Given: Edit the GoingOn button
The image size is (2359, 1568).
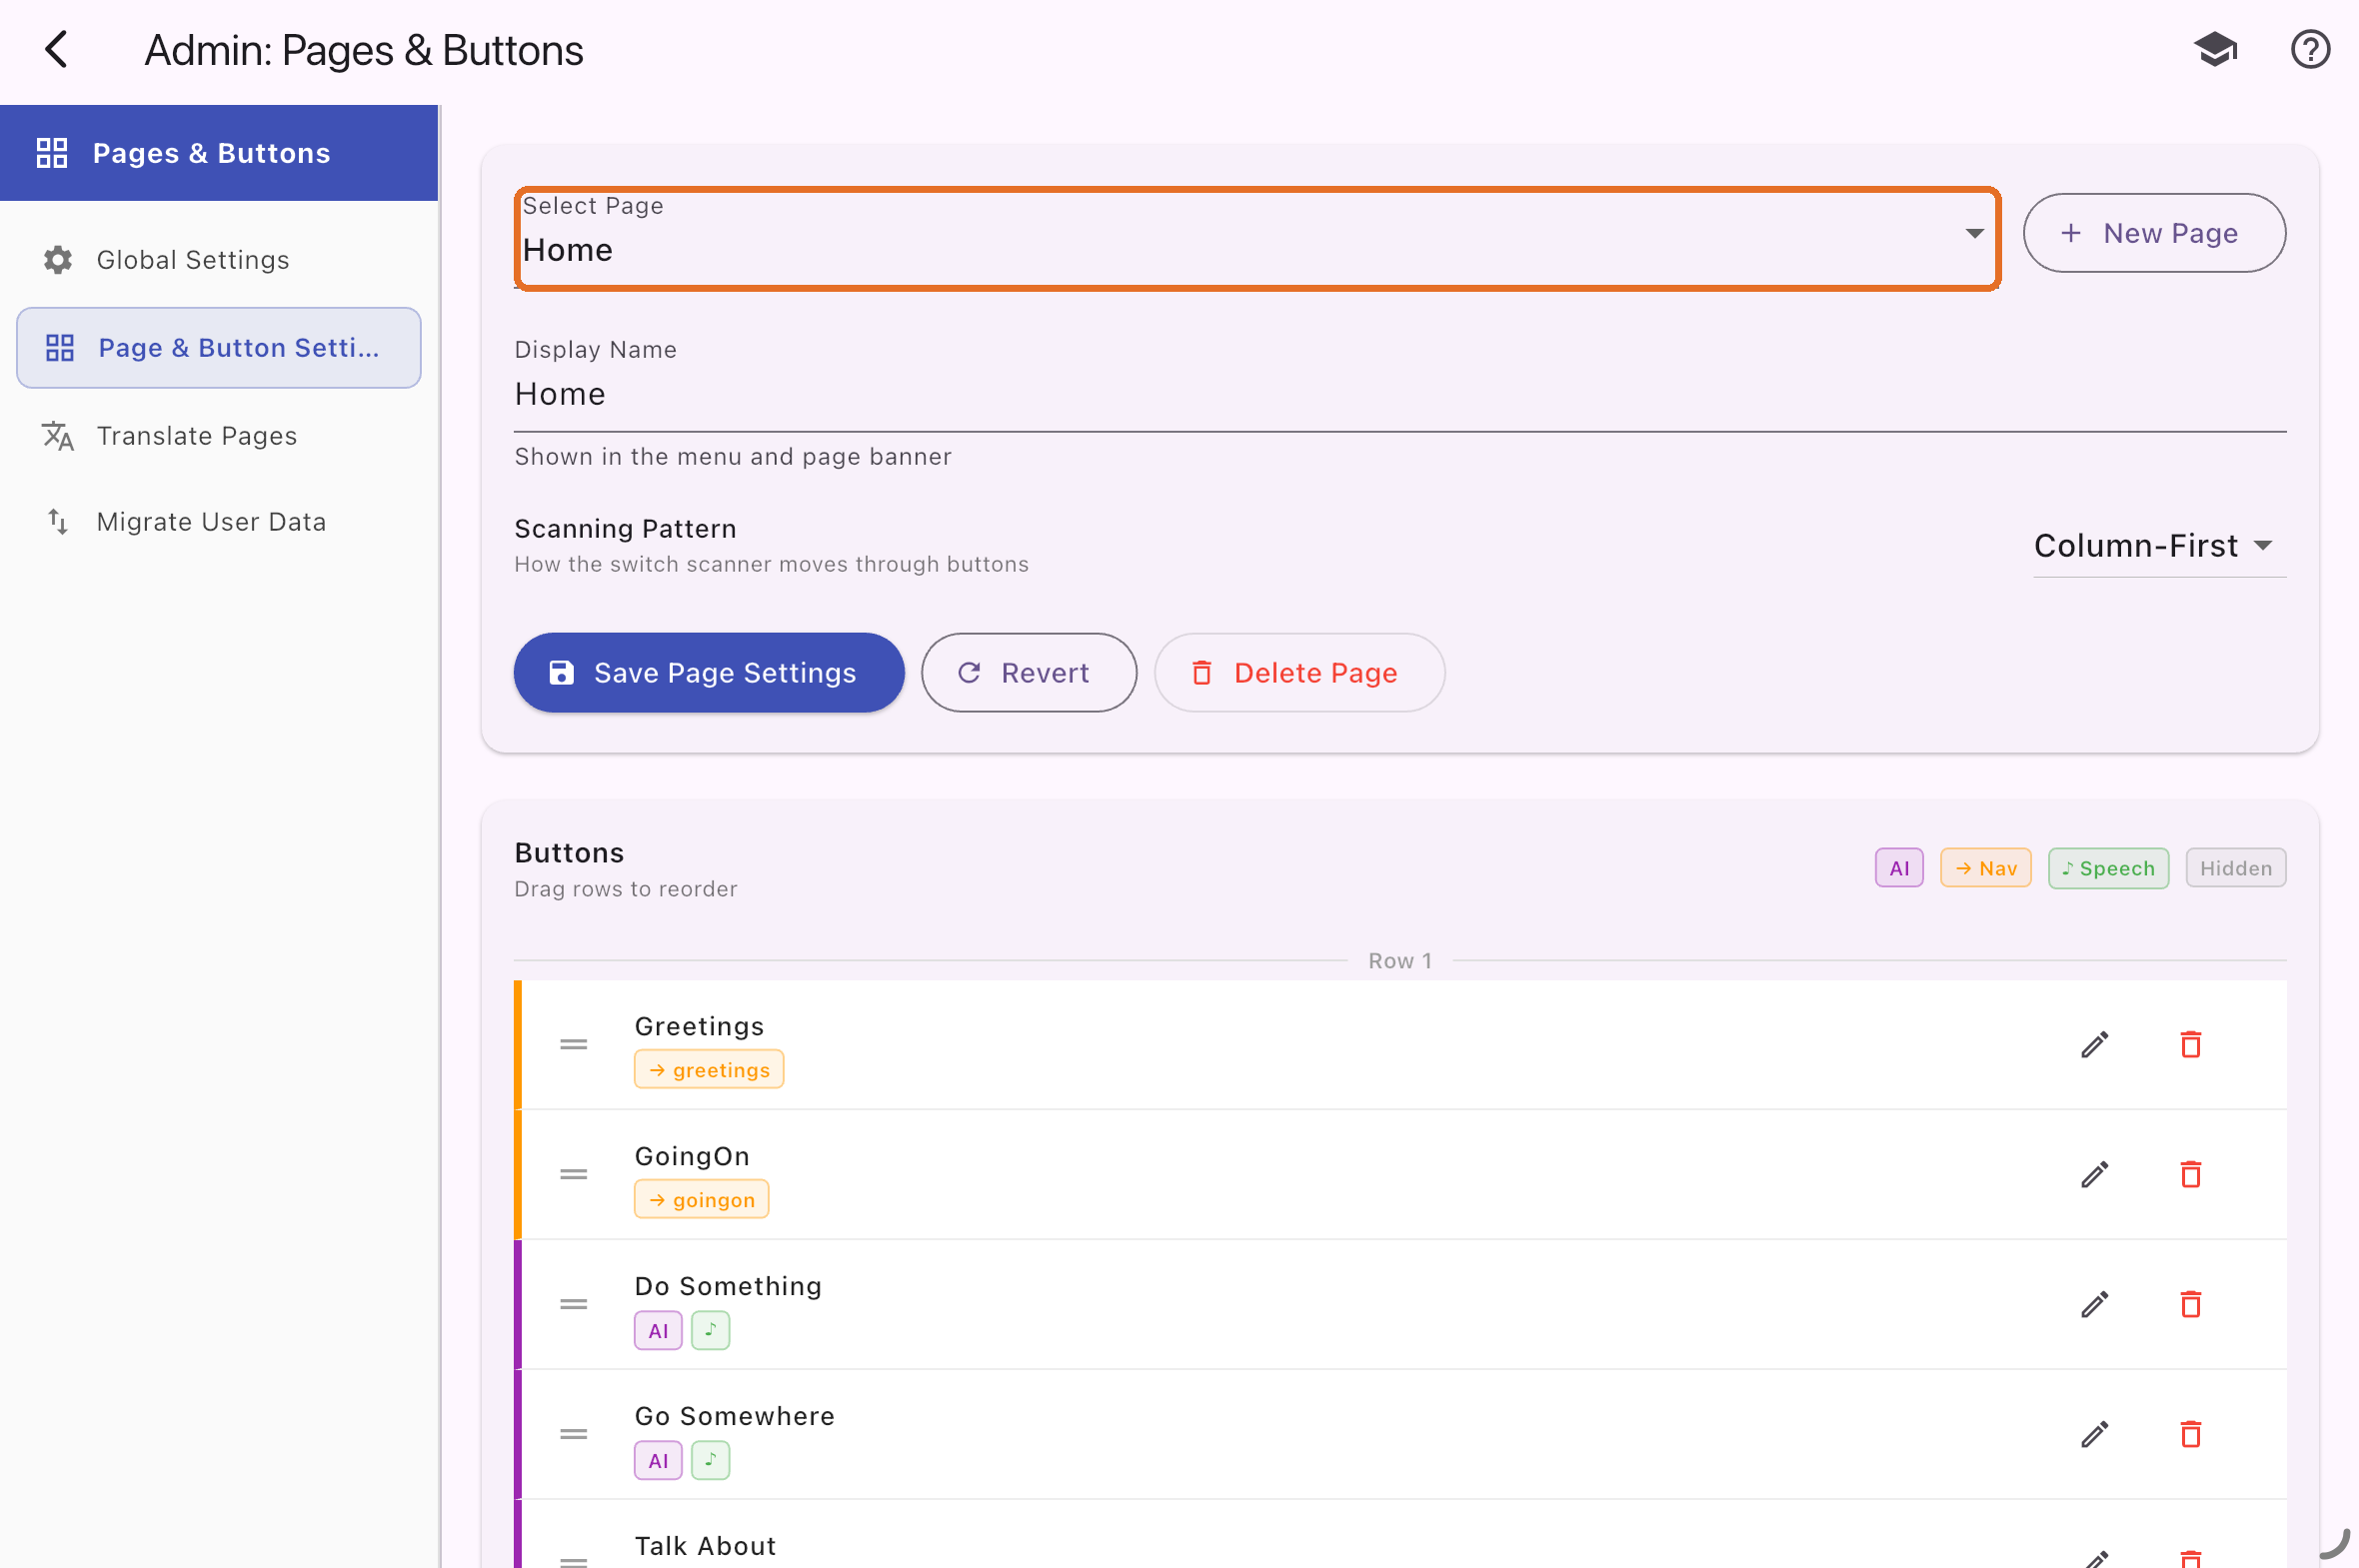Looking at the screenshot, I should click(2095, 1175).
